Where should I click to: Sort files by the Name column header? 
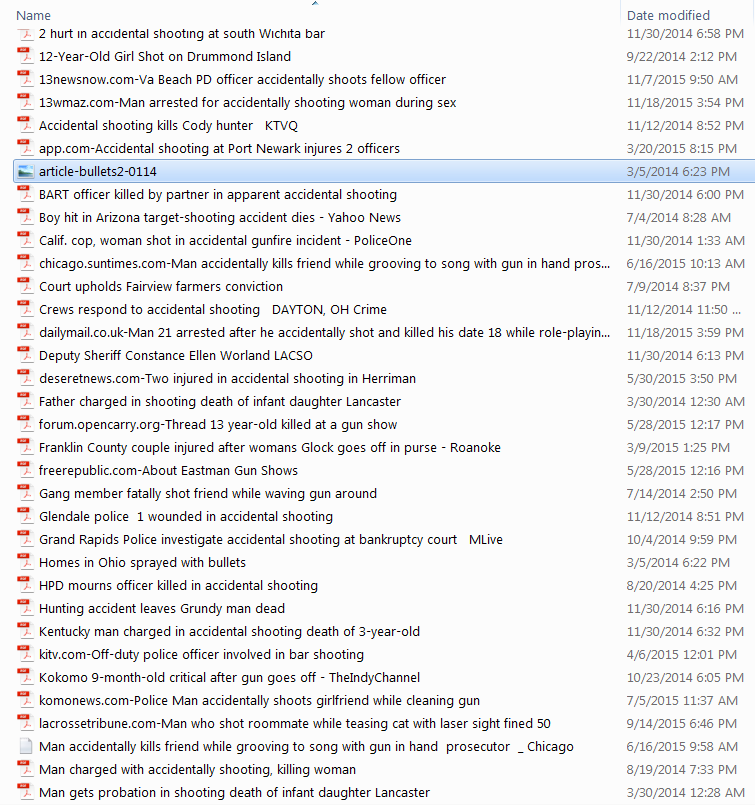[34, 15]
